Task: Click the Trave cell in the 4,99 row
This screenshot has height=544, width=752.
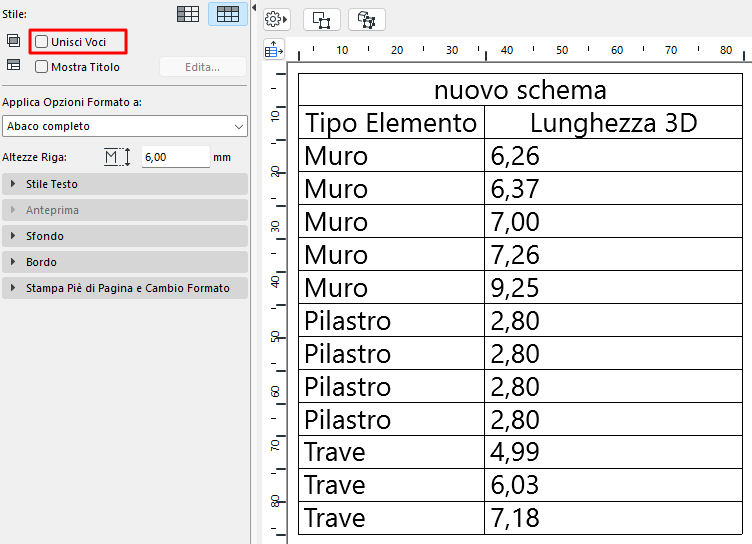Action: 391,452
